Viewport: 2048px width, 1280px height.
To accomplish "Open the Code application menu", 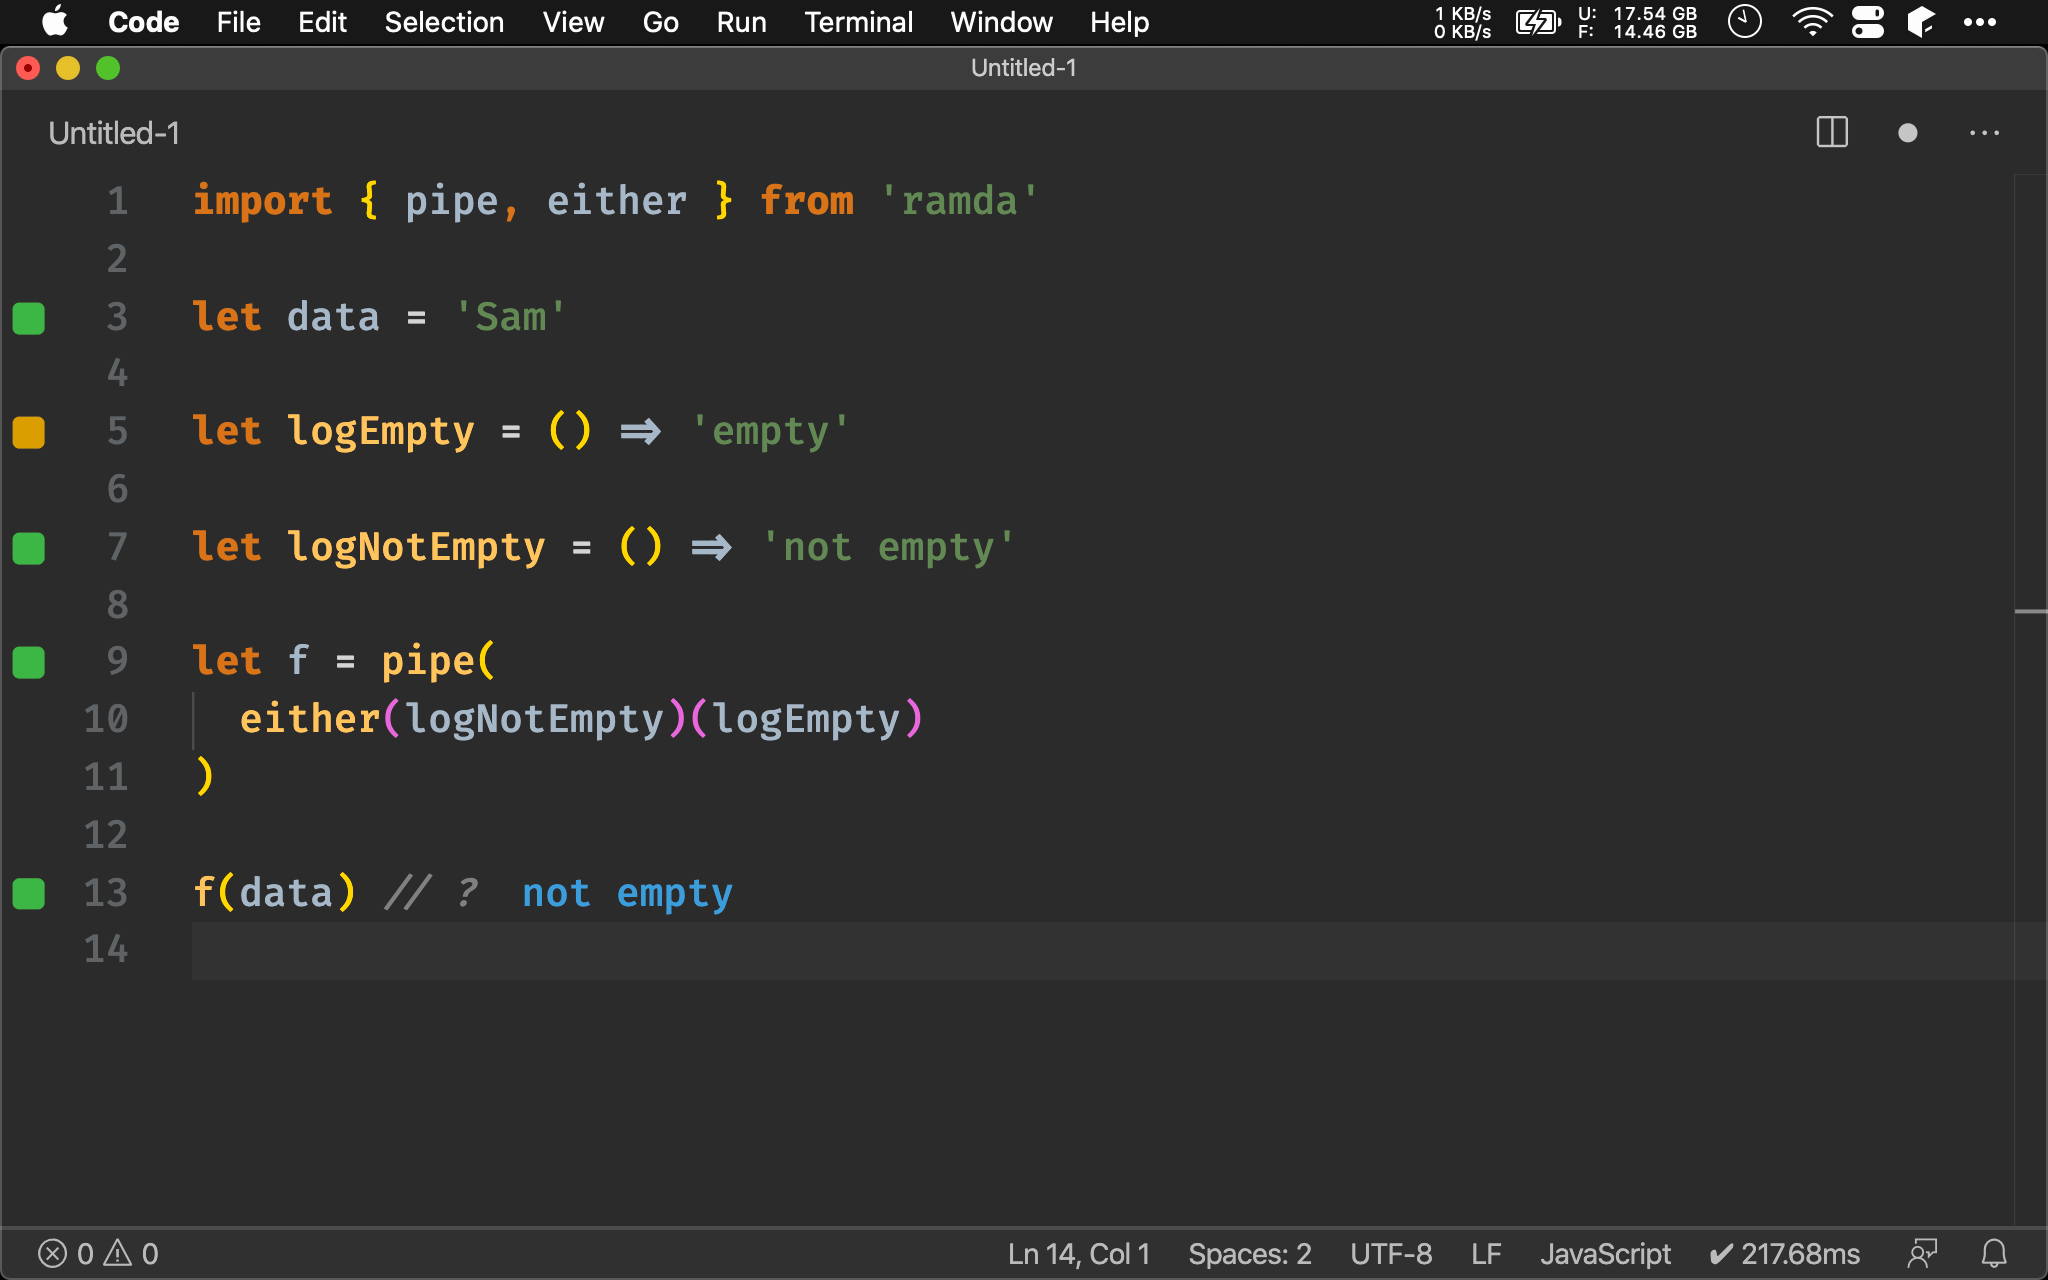I will (143, 22).
